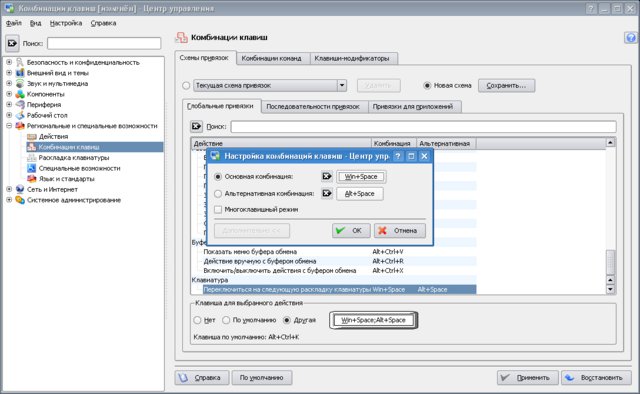Viewport: 640px width, 394px height.
Task: Expand the Peripherals tree node
Action: tap(9, 105)
